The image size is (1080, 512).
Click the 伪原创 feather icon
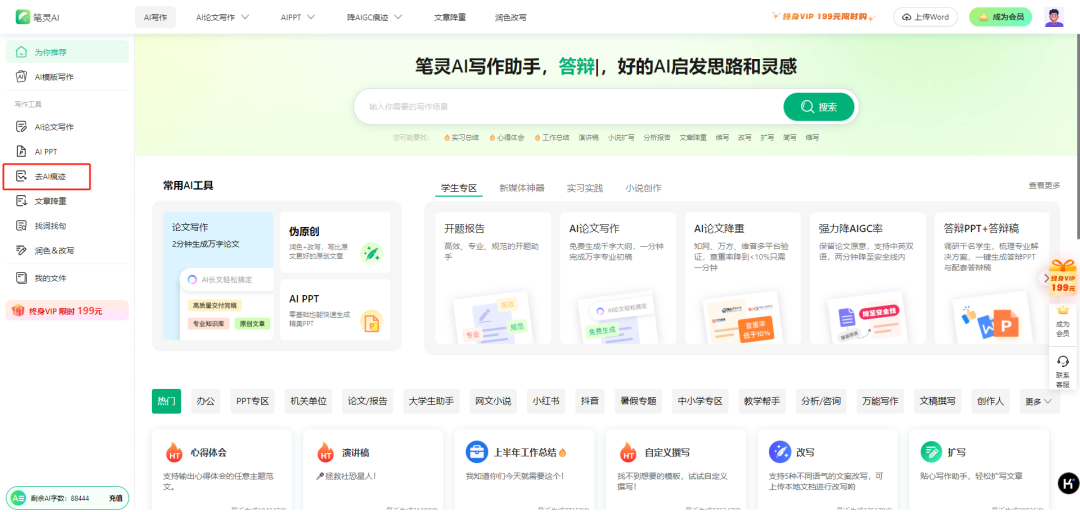point(372,253)
